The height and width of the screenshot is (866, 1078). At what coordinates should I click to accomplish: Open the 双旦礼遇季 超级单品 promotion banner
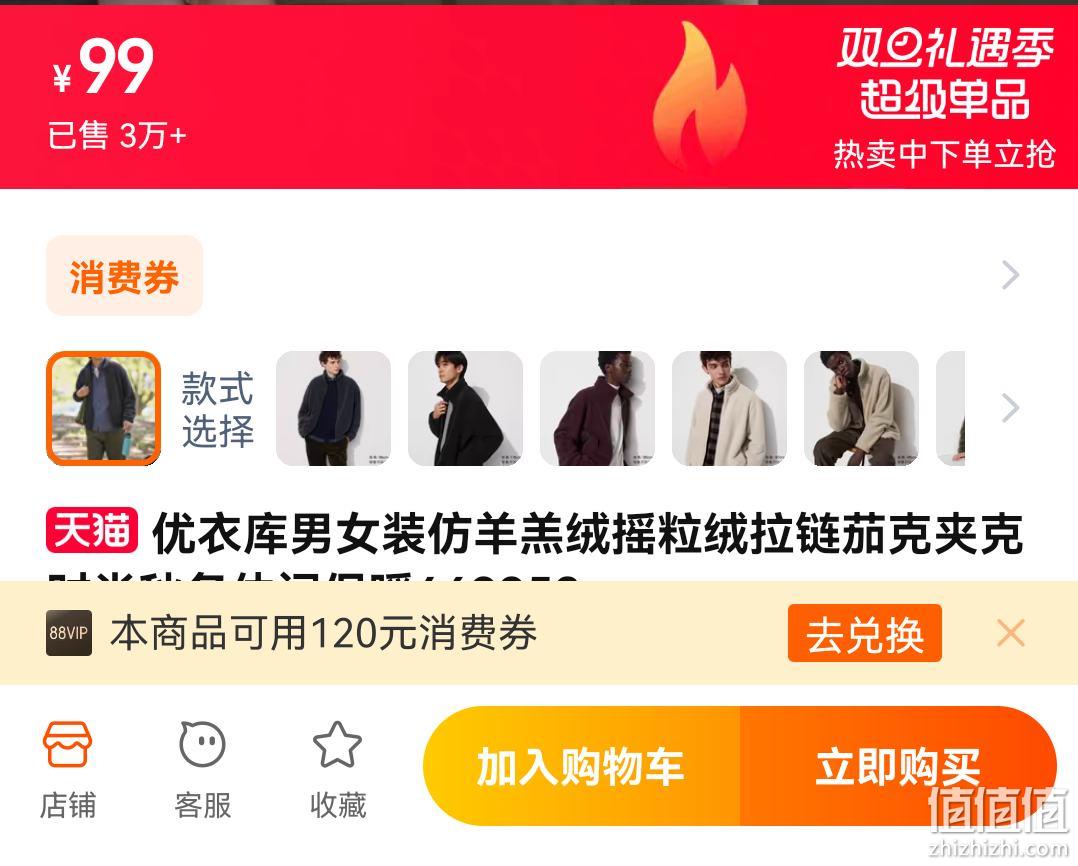pyautogui.click(x=944, y=98)
